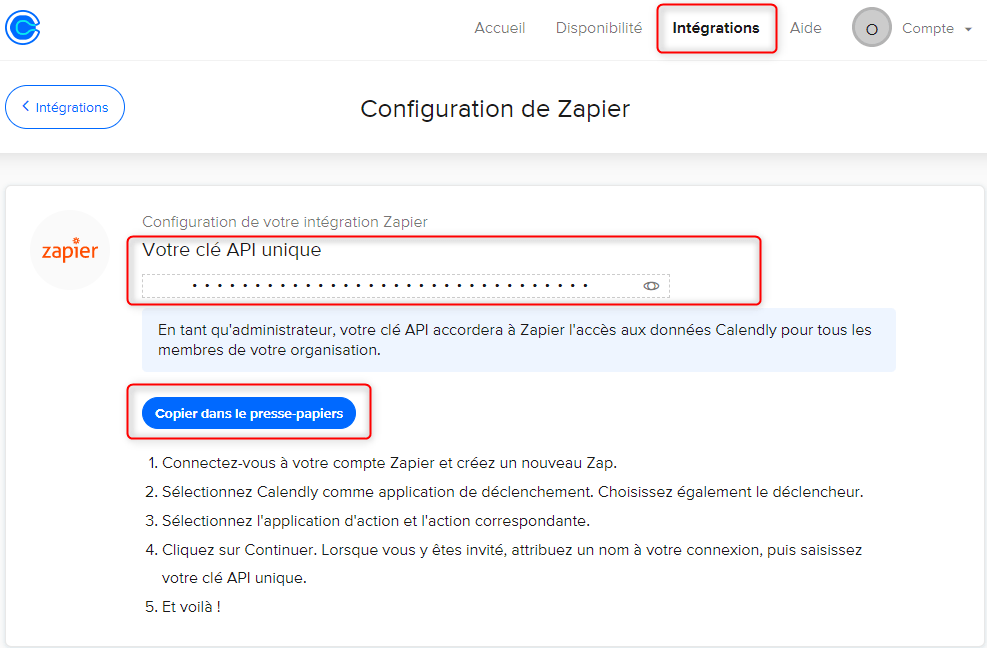The height and width of the screenshot is (648, 987).
Task: Return via the Intégrations back button
Action: pos(65,107)
